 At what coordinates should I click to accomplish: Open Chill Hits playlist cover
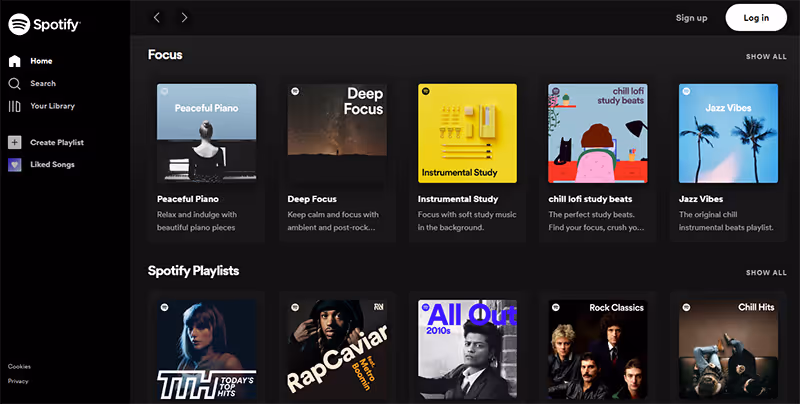pyautogui.click(x=729, y=349)
